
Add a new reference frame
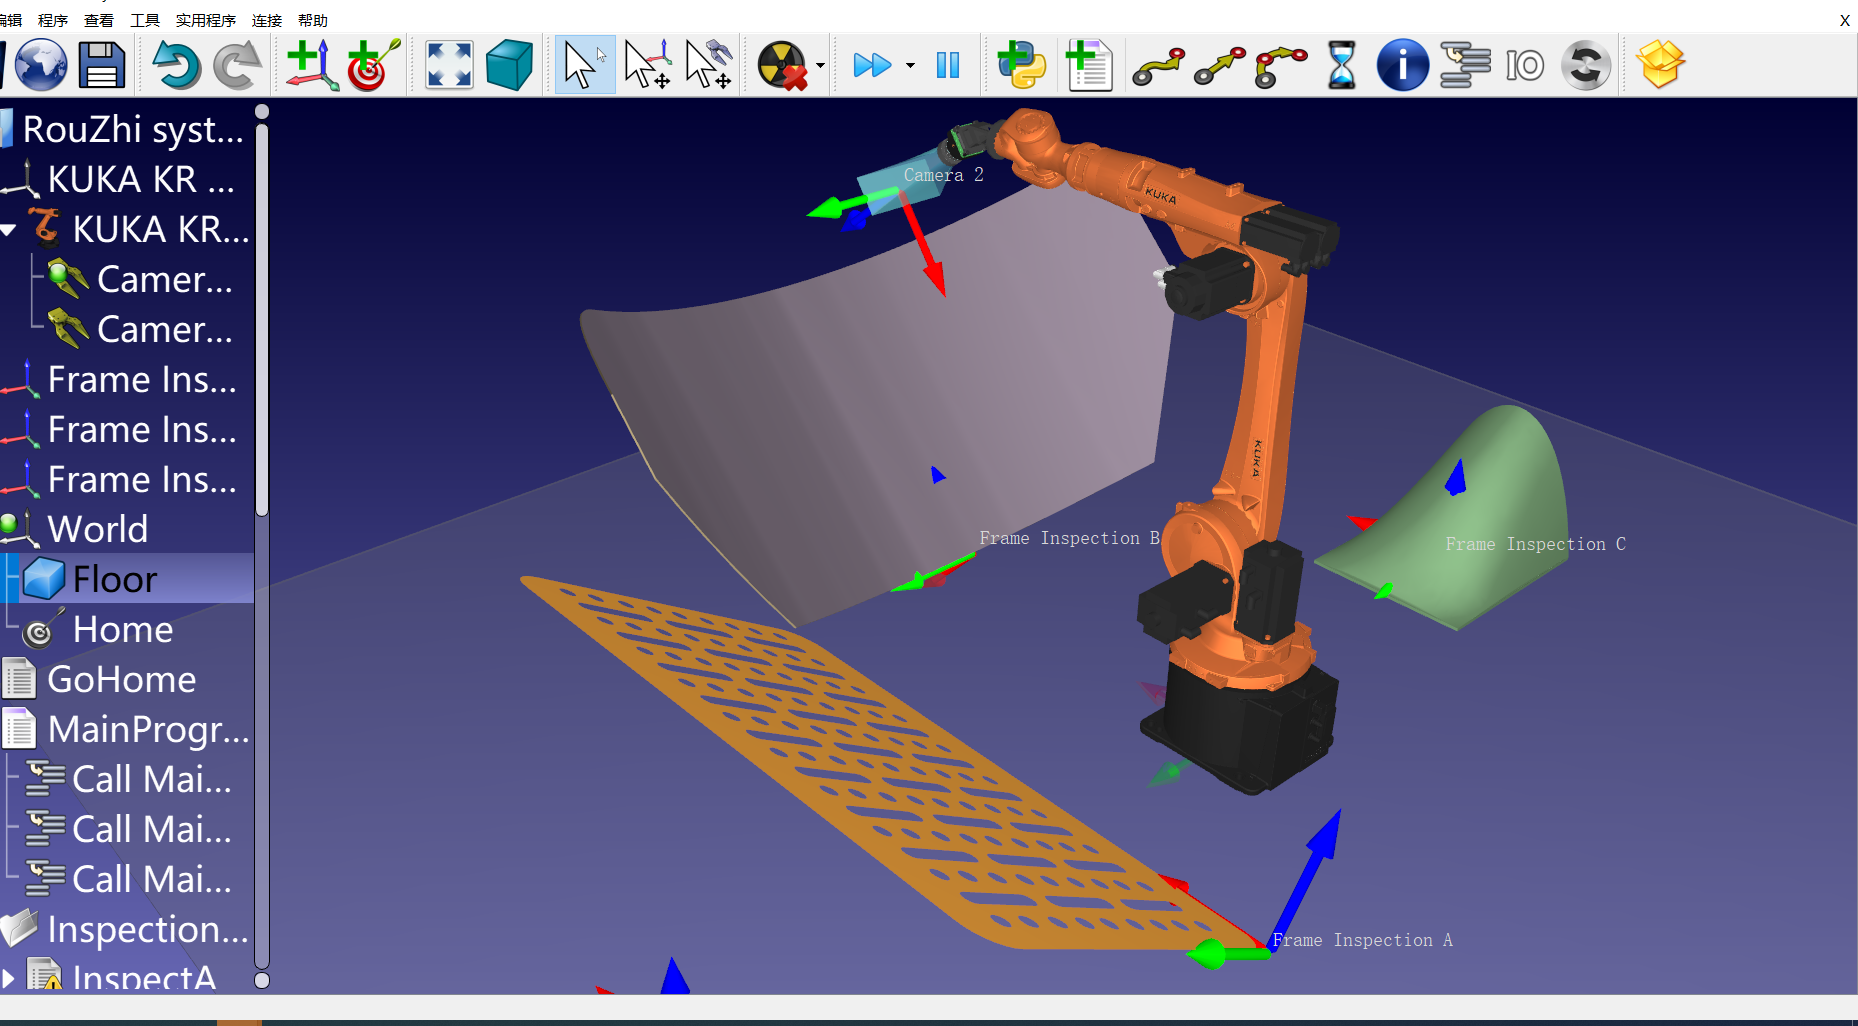click(x=311, y=65)
